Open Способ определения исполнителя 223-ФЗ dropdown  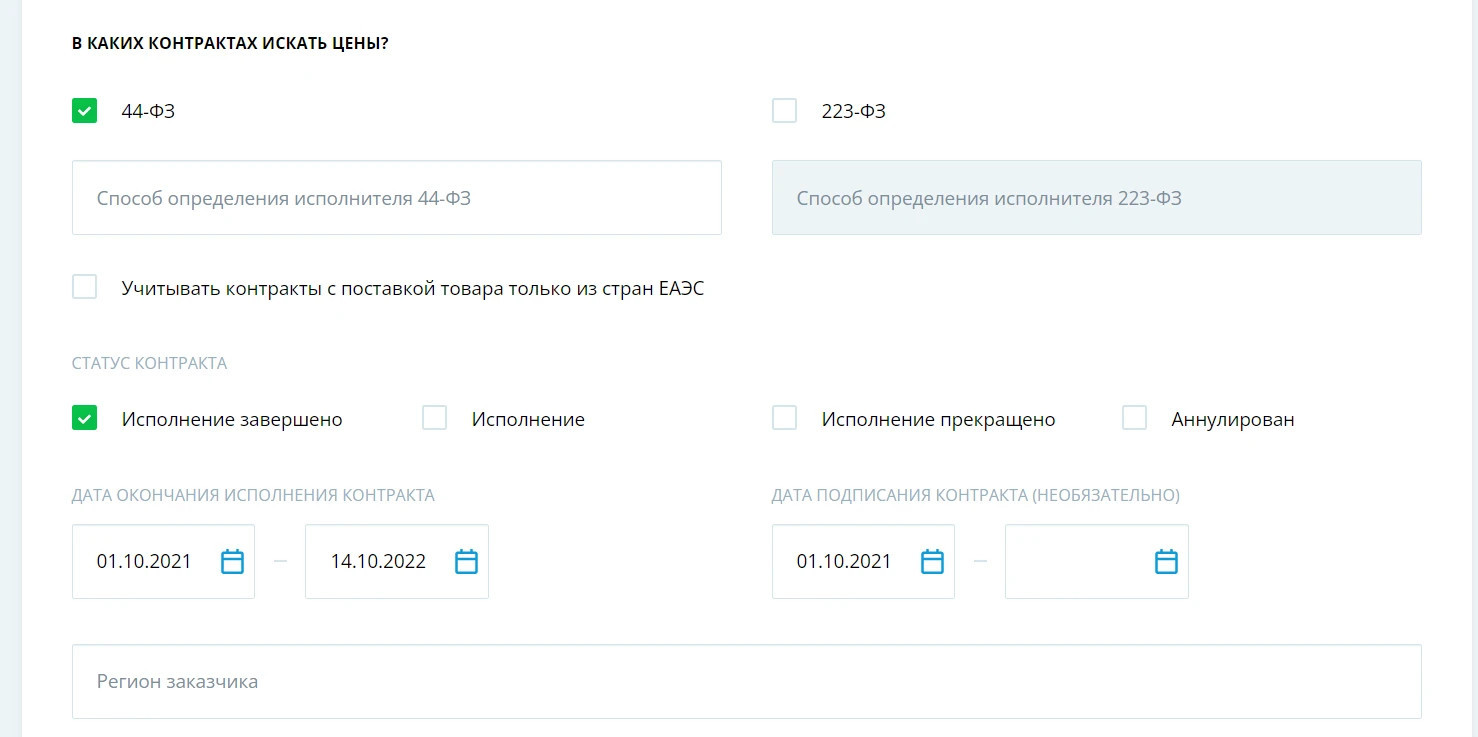1096,198
